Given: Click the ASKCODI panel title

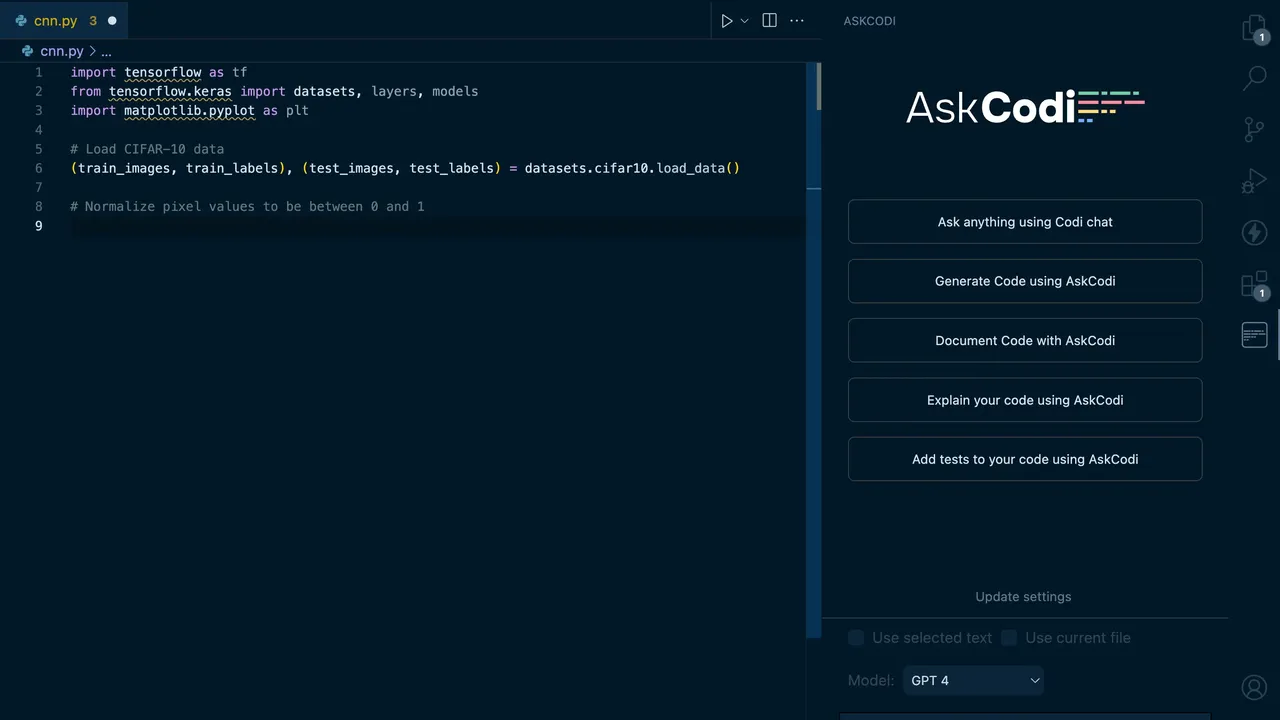Looking at the screenshot, I should 869,21.
